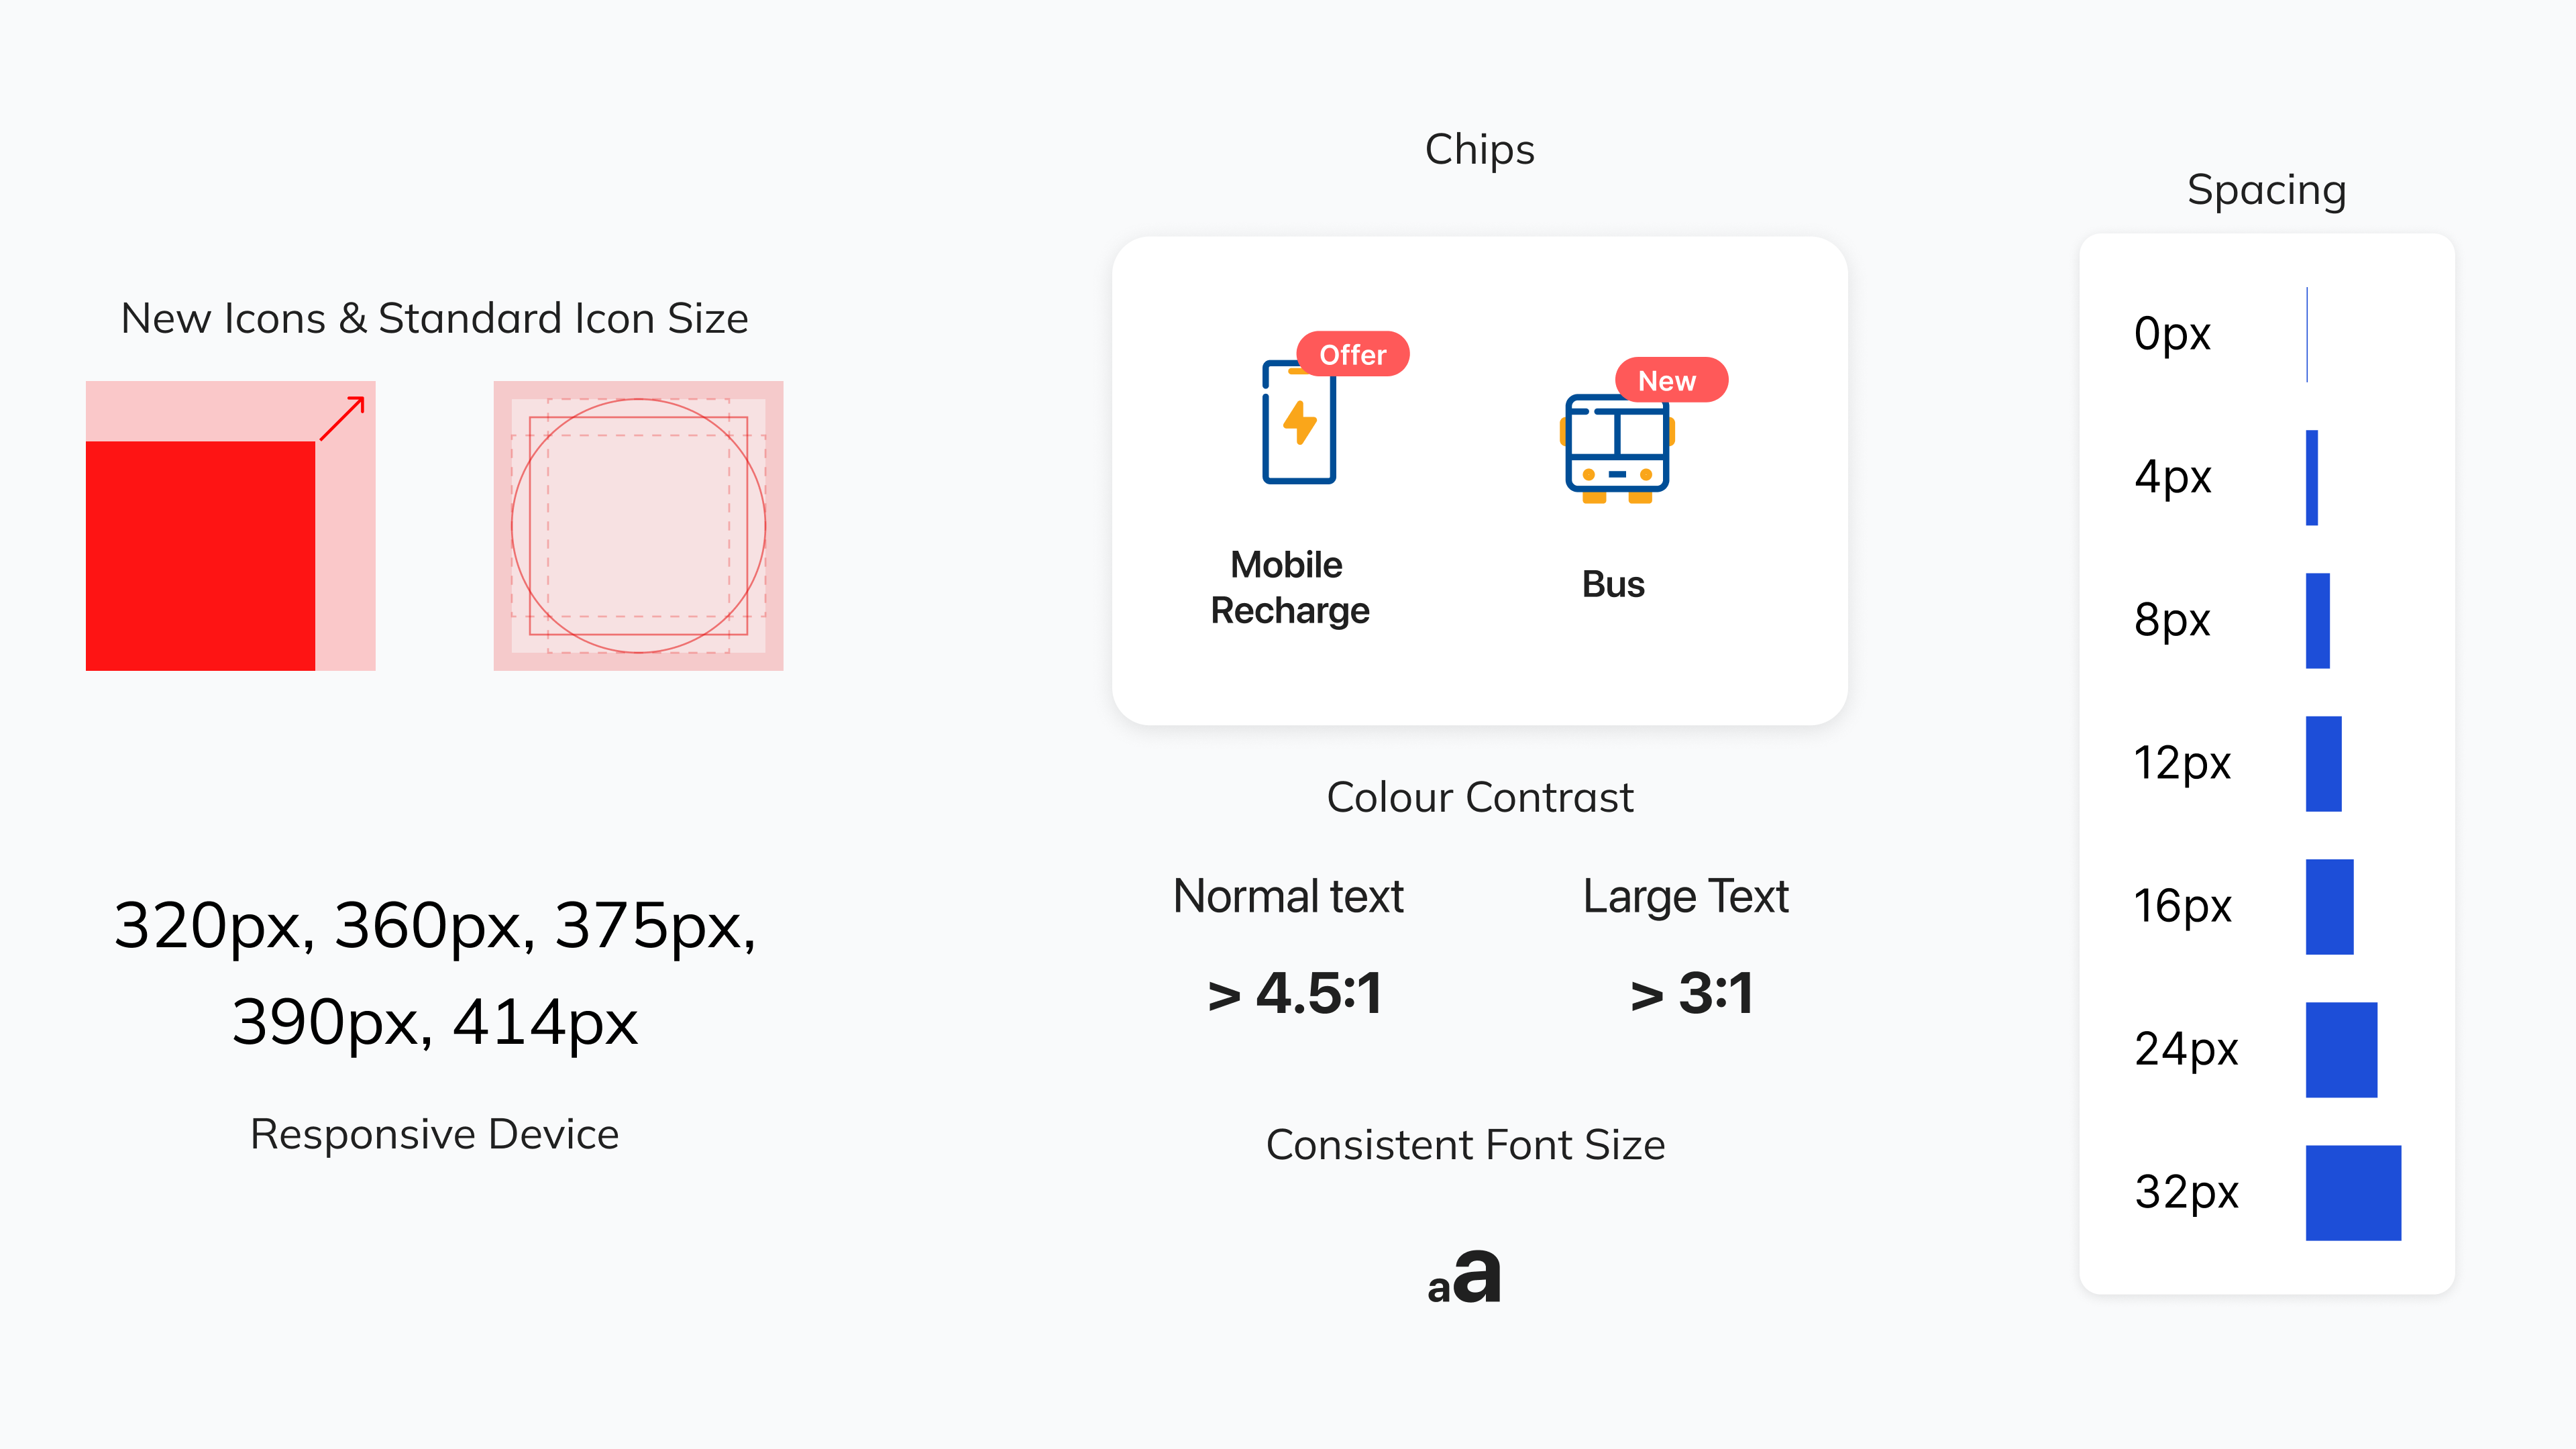This screenshot has width=2576, height=1449.
Task: Click the small letter a glyph
Action: pyautogui.click(x=1438, y=1289)
